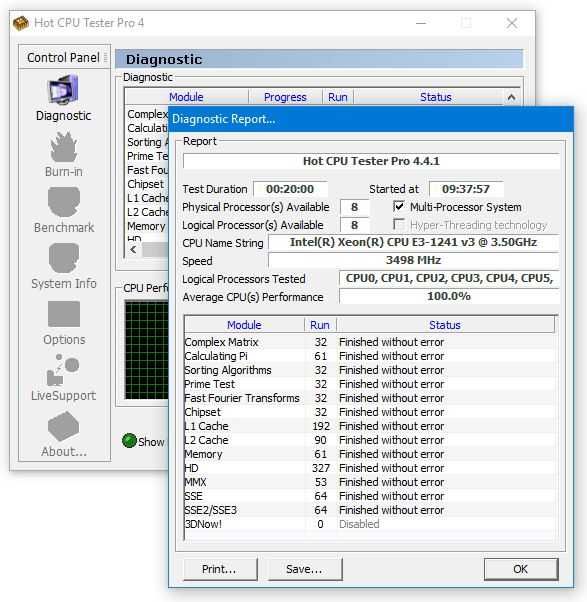Click the Physical Processor(s) Available value
This screenshot has height=602, width=587.
click(354, 207)
